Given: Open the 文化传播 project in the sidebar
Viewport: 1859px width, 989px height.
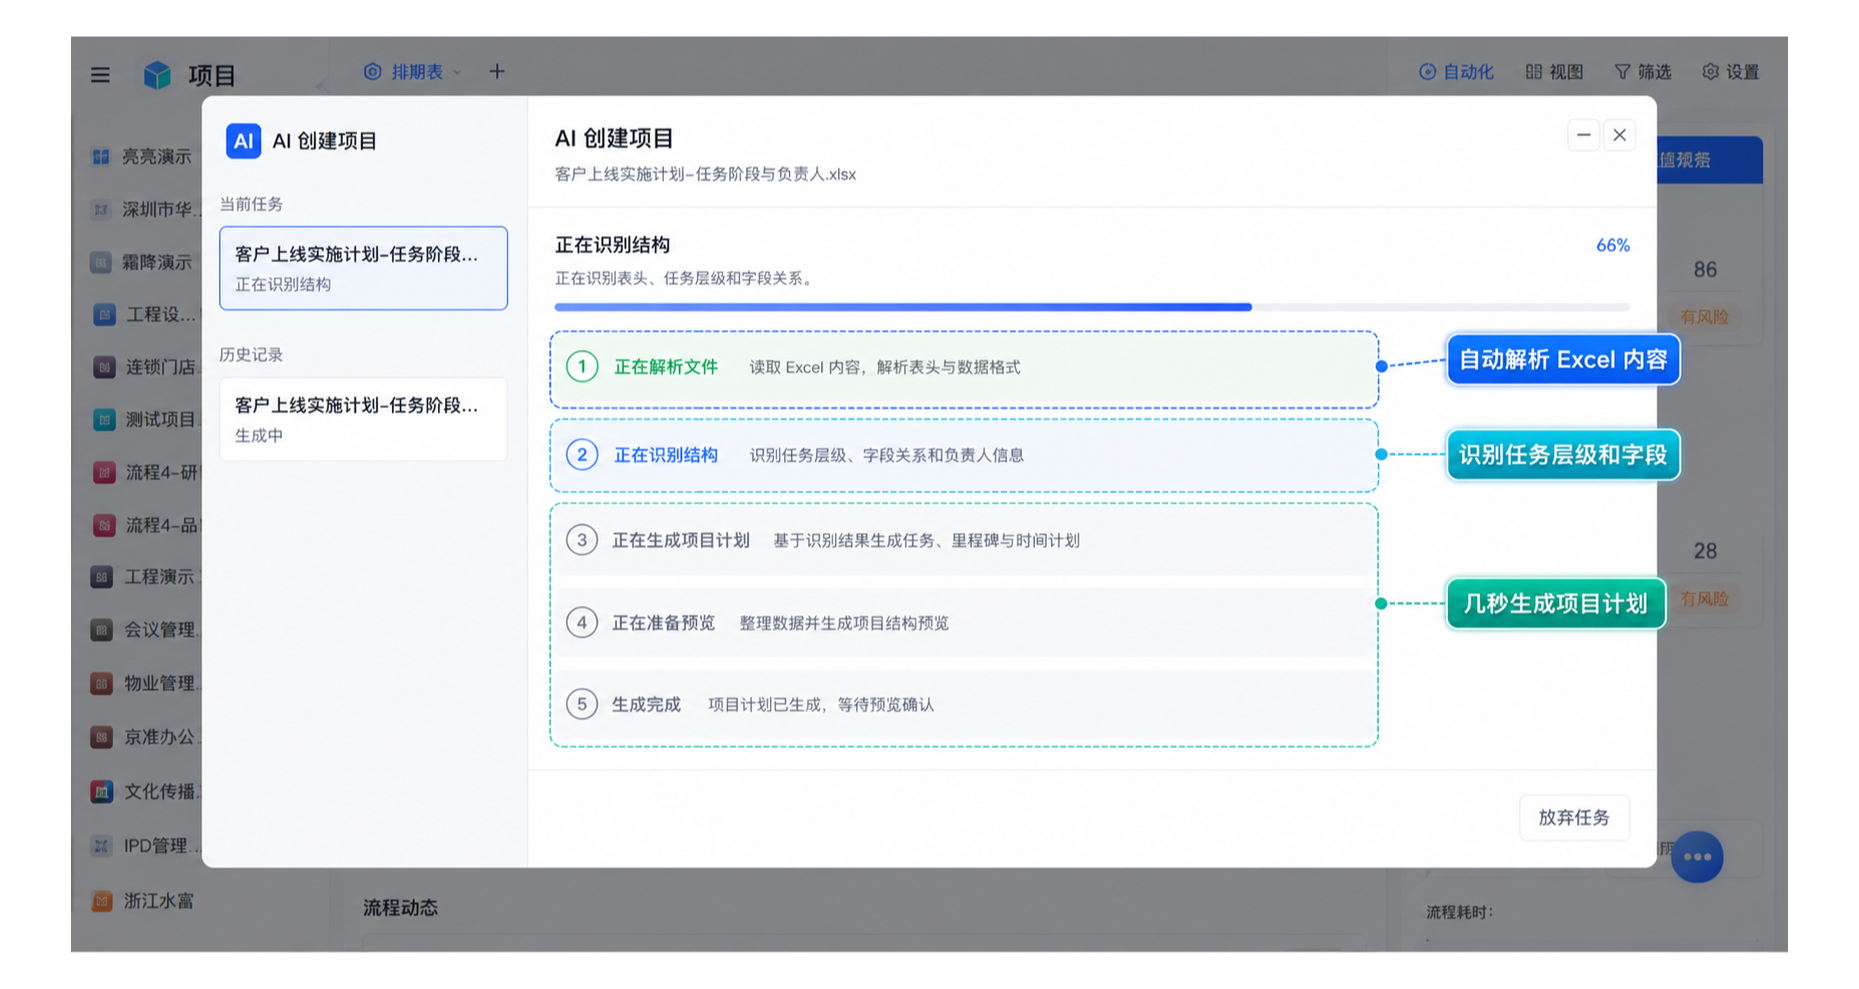Looking at the screenshot, I should [146, 792].
